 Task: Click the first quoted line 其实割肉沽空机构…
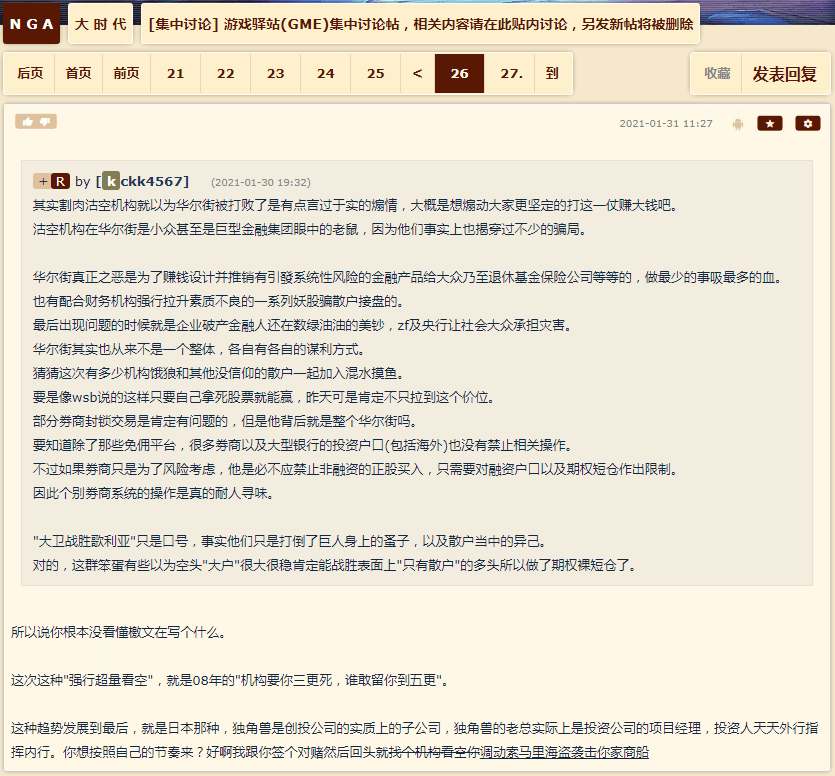355,205
